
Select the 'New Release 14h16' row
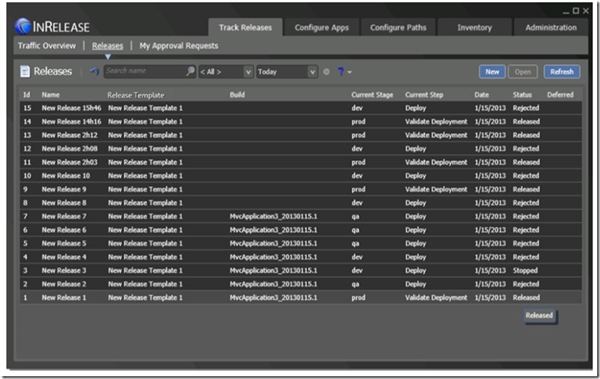coord(301,121)
